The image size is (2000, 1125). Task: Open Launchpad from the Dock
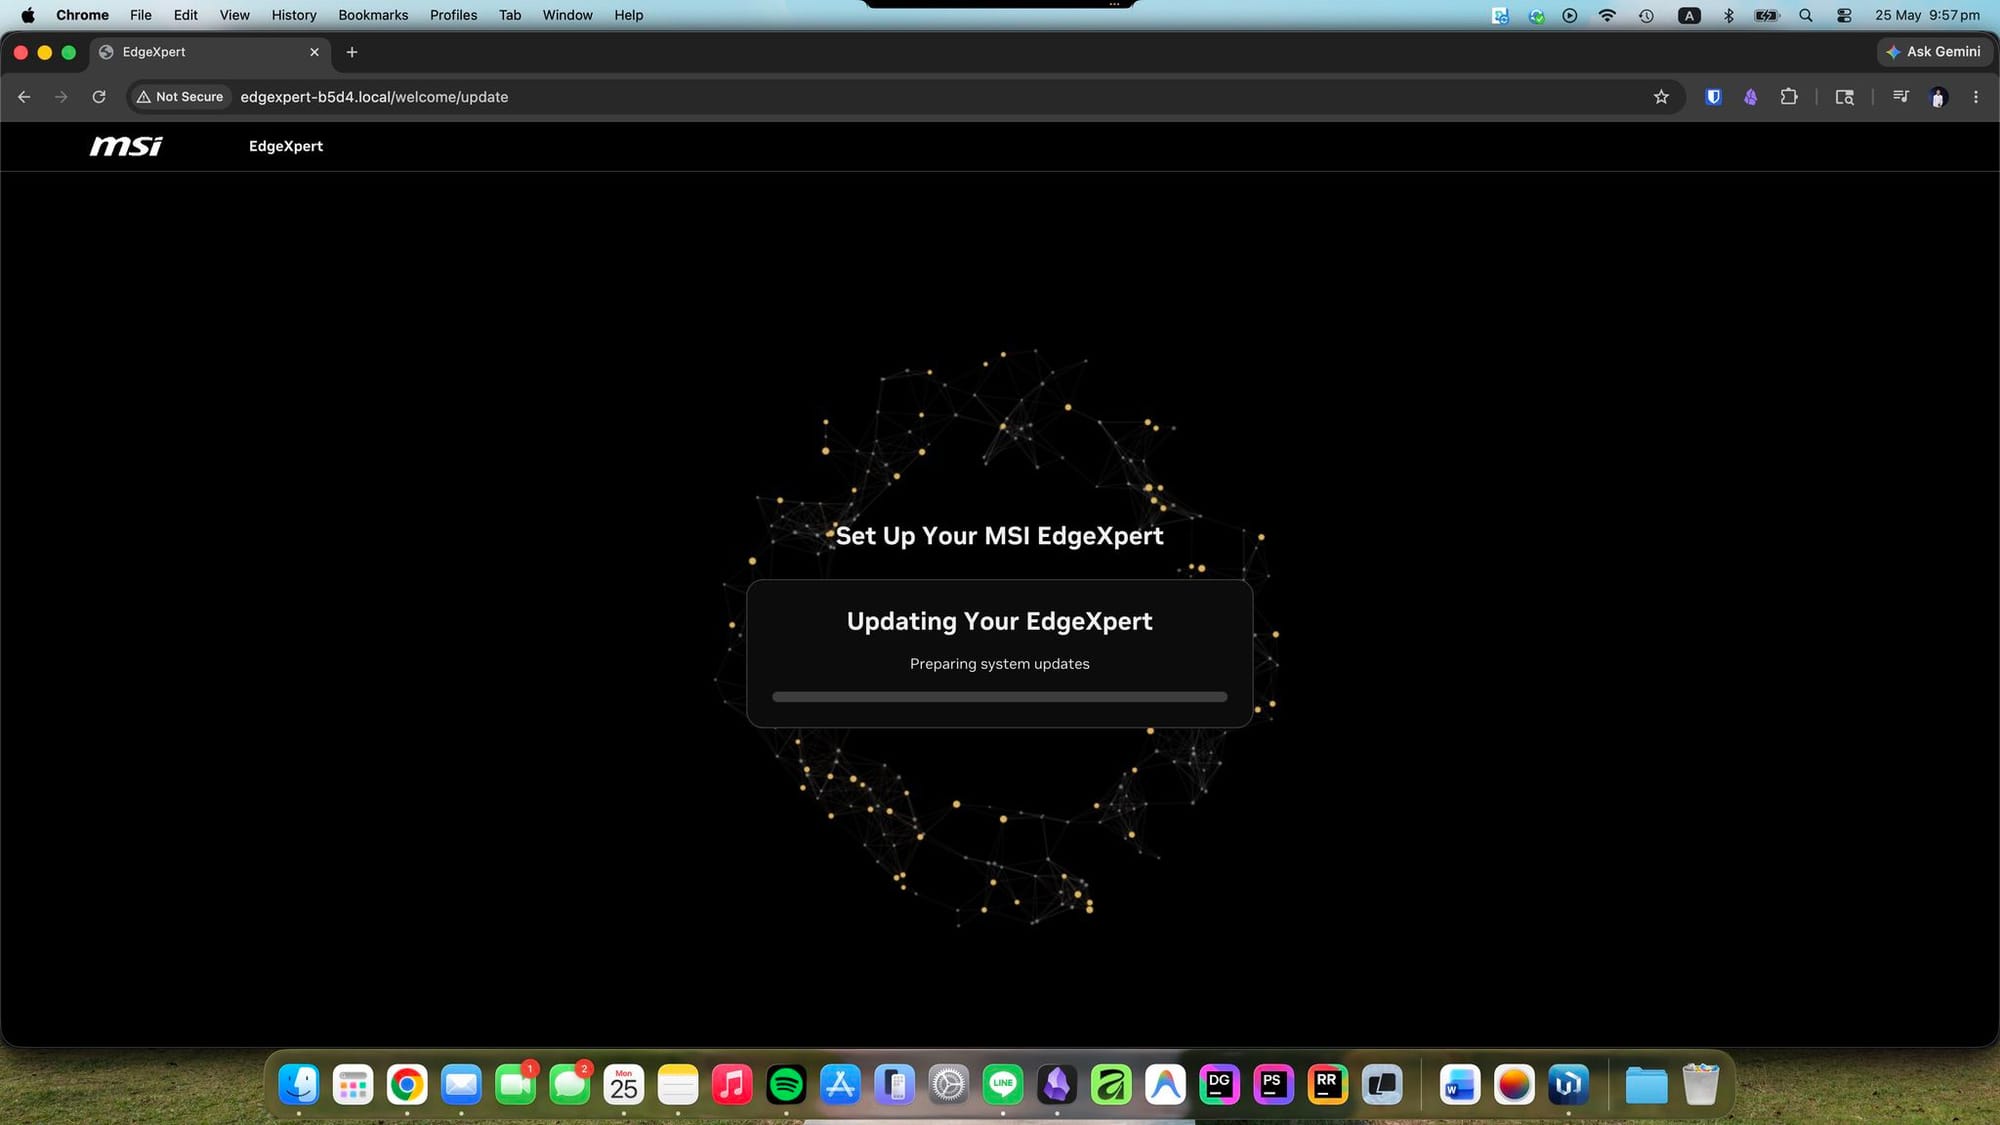(353, 1084)
